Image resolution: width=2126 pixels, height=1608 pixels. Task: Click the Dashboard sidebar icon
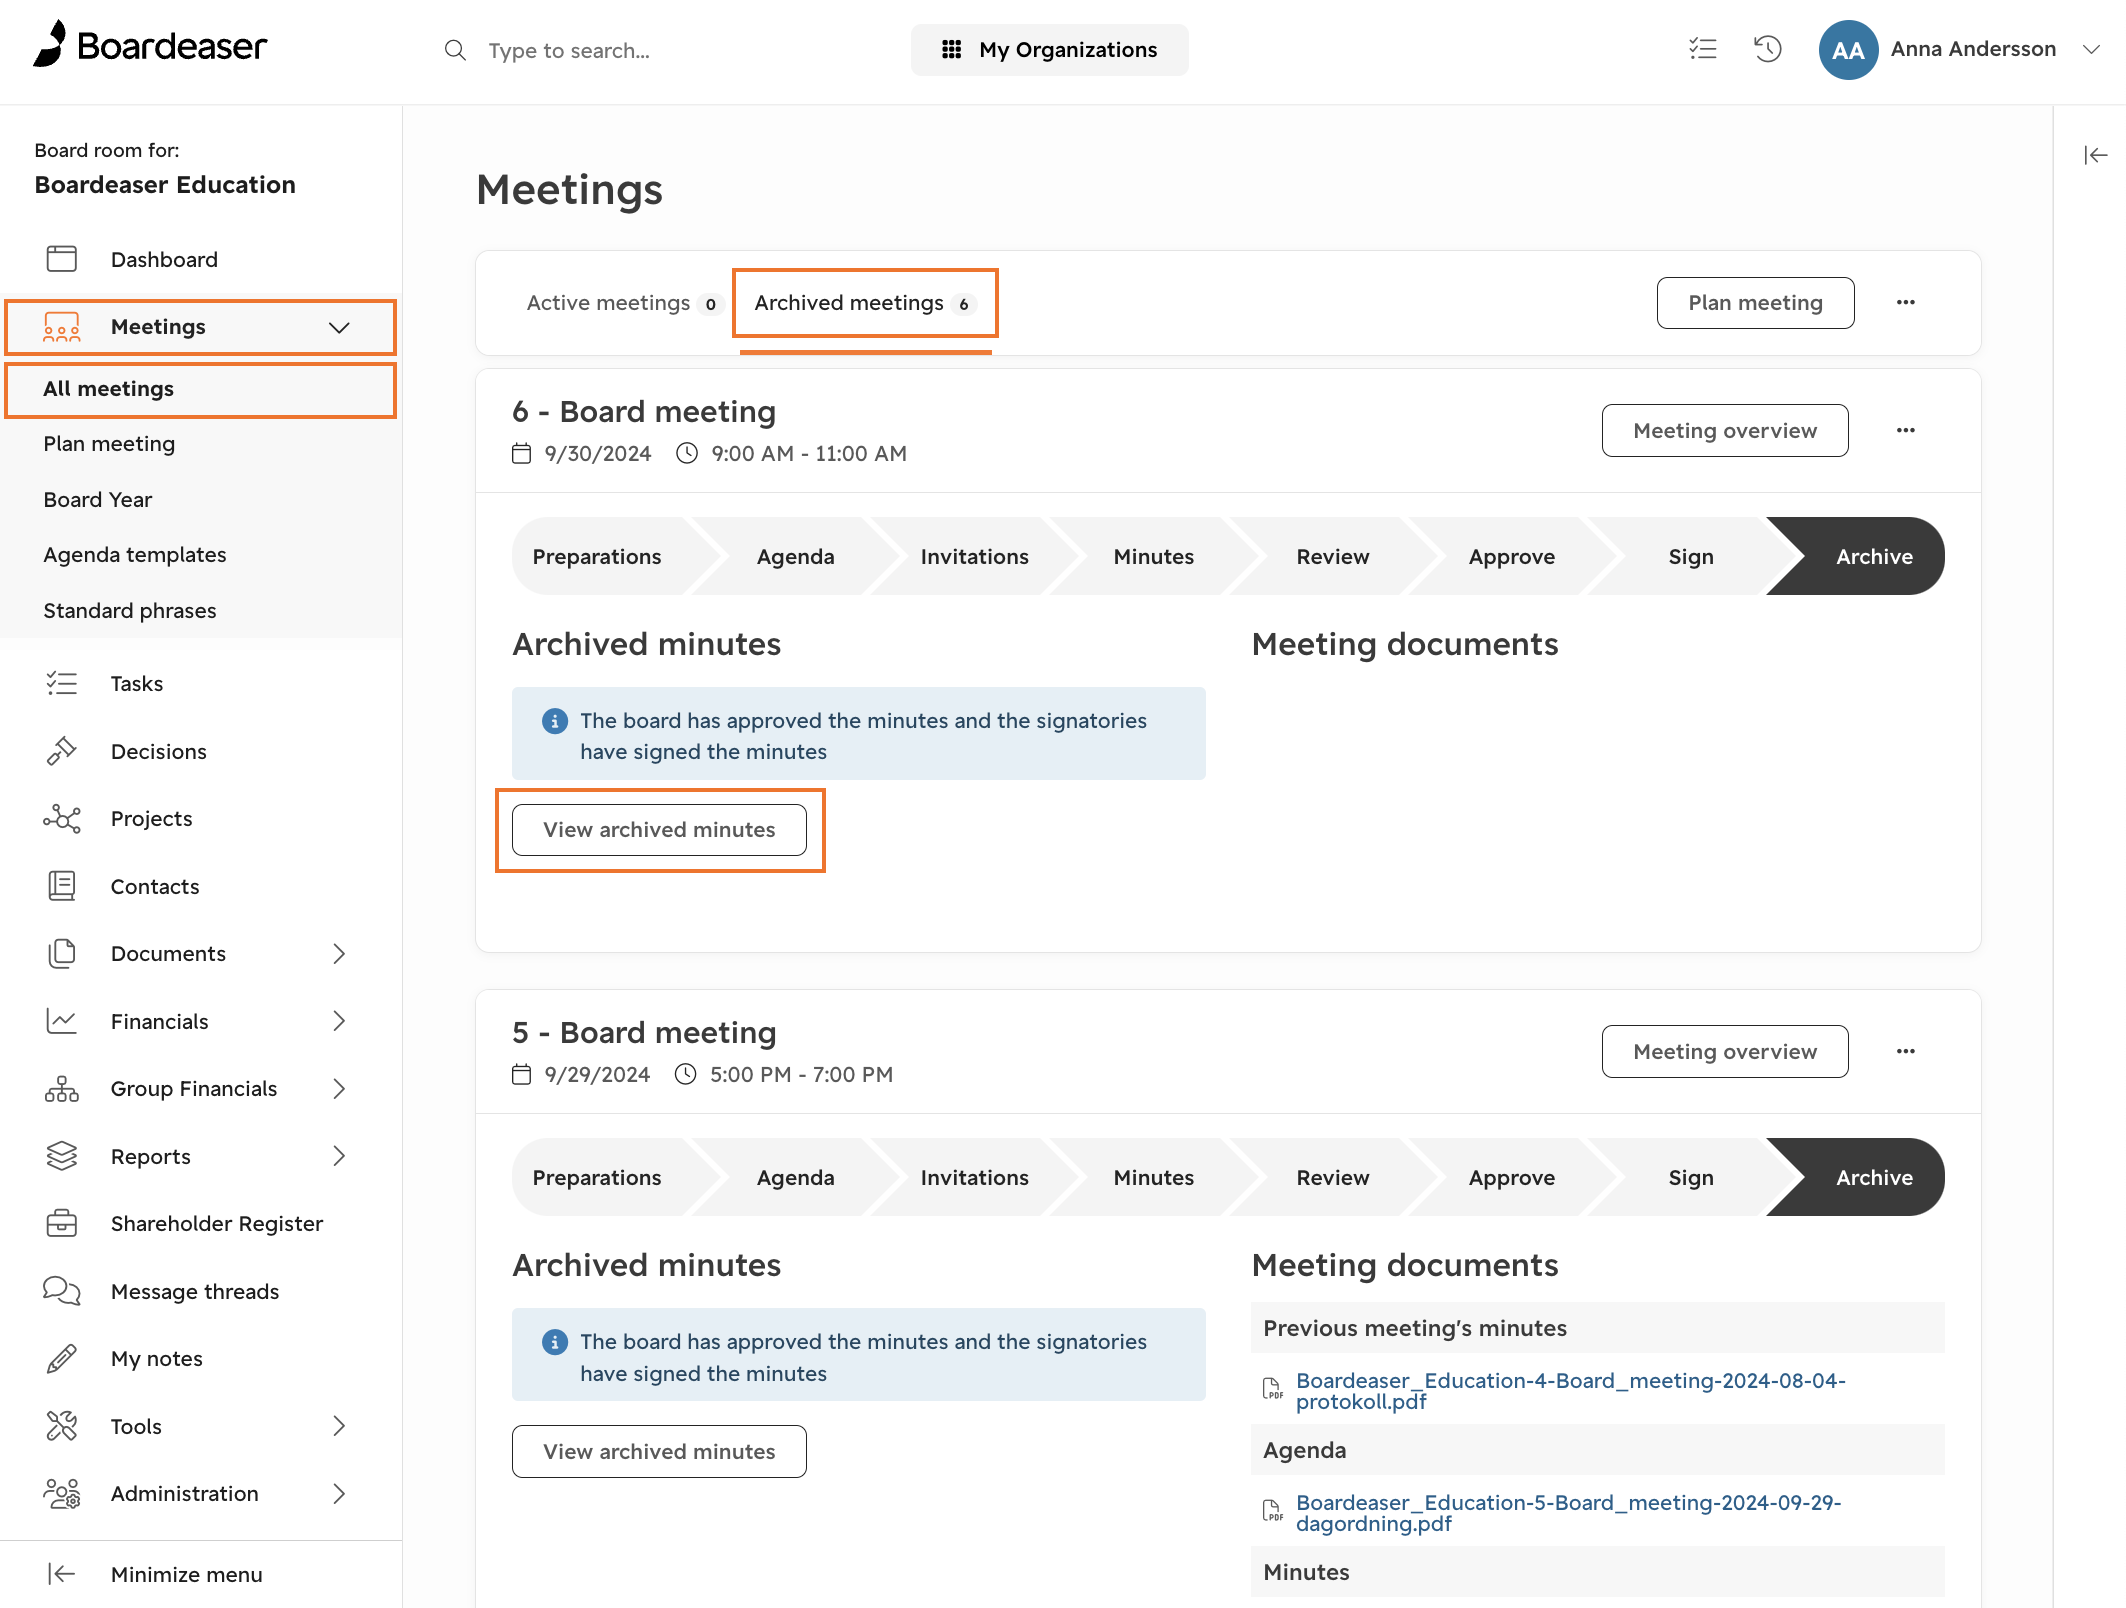click(x=62, y=259)
